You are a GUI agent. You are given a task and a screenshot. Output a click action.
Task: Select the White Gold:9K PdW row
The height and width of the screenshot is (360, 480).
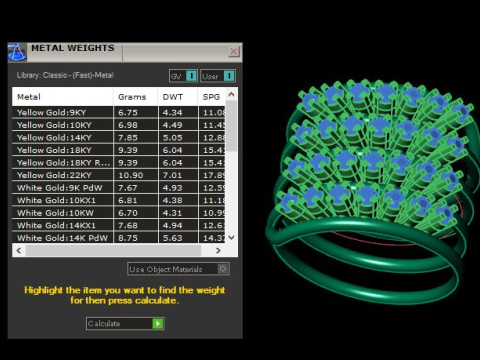(119, 188)
